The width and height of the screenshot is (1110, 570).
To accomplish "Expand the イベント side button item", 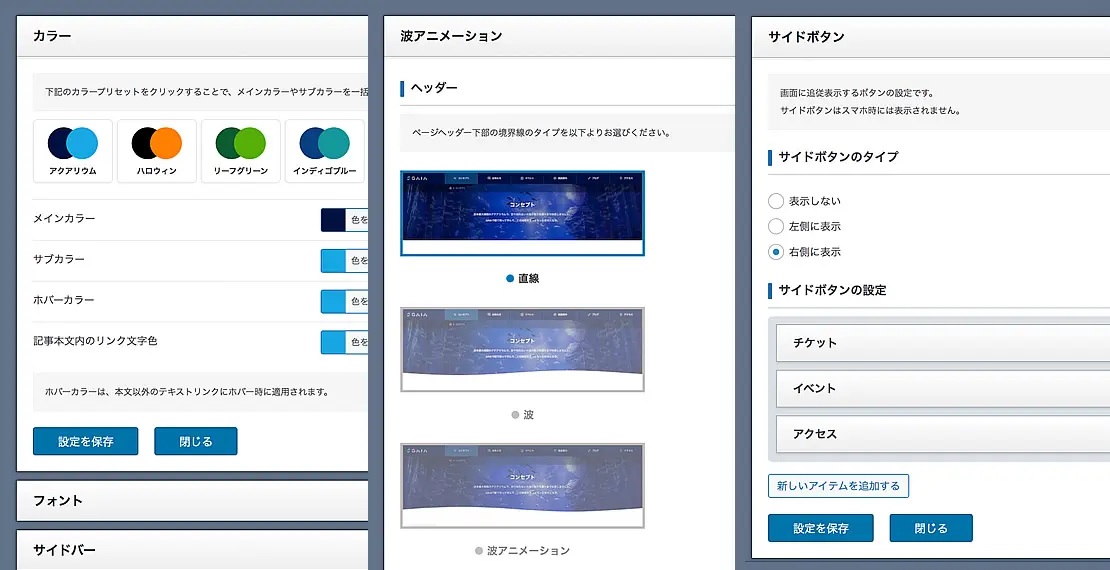I will pyautogui.click(x=940, y=389).
